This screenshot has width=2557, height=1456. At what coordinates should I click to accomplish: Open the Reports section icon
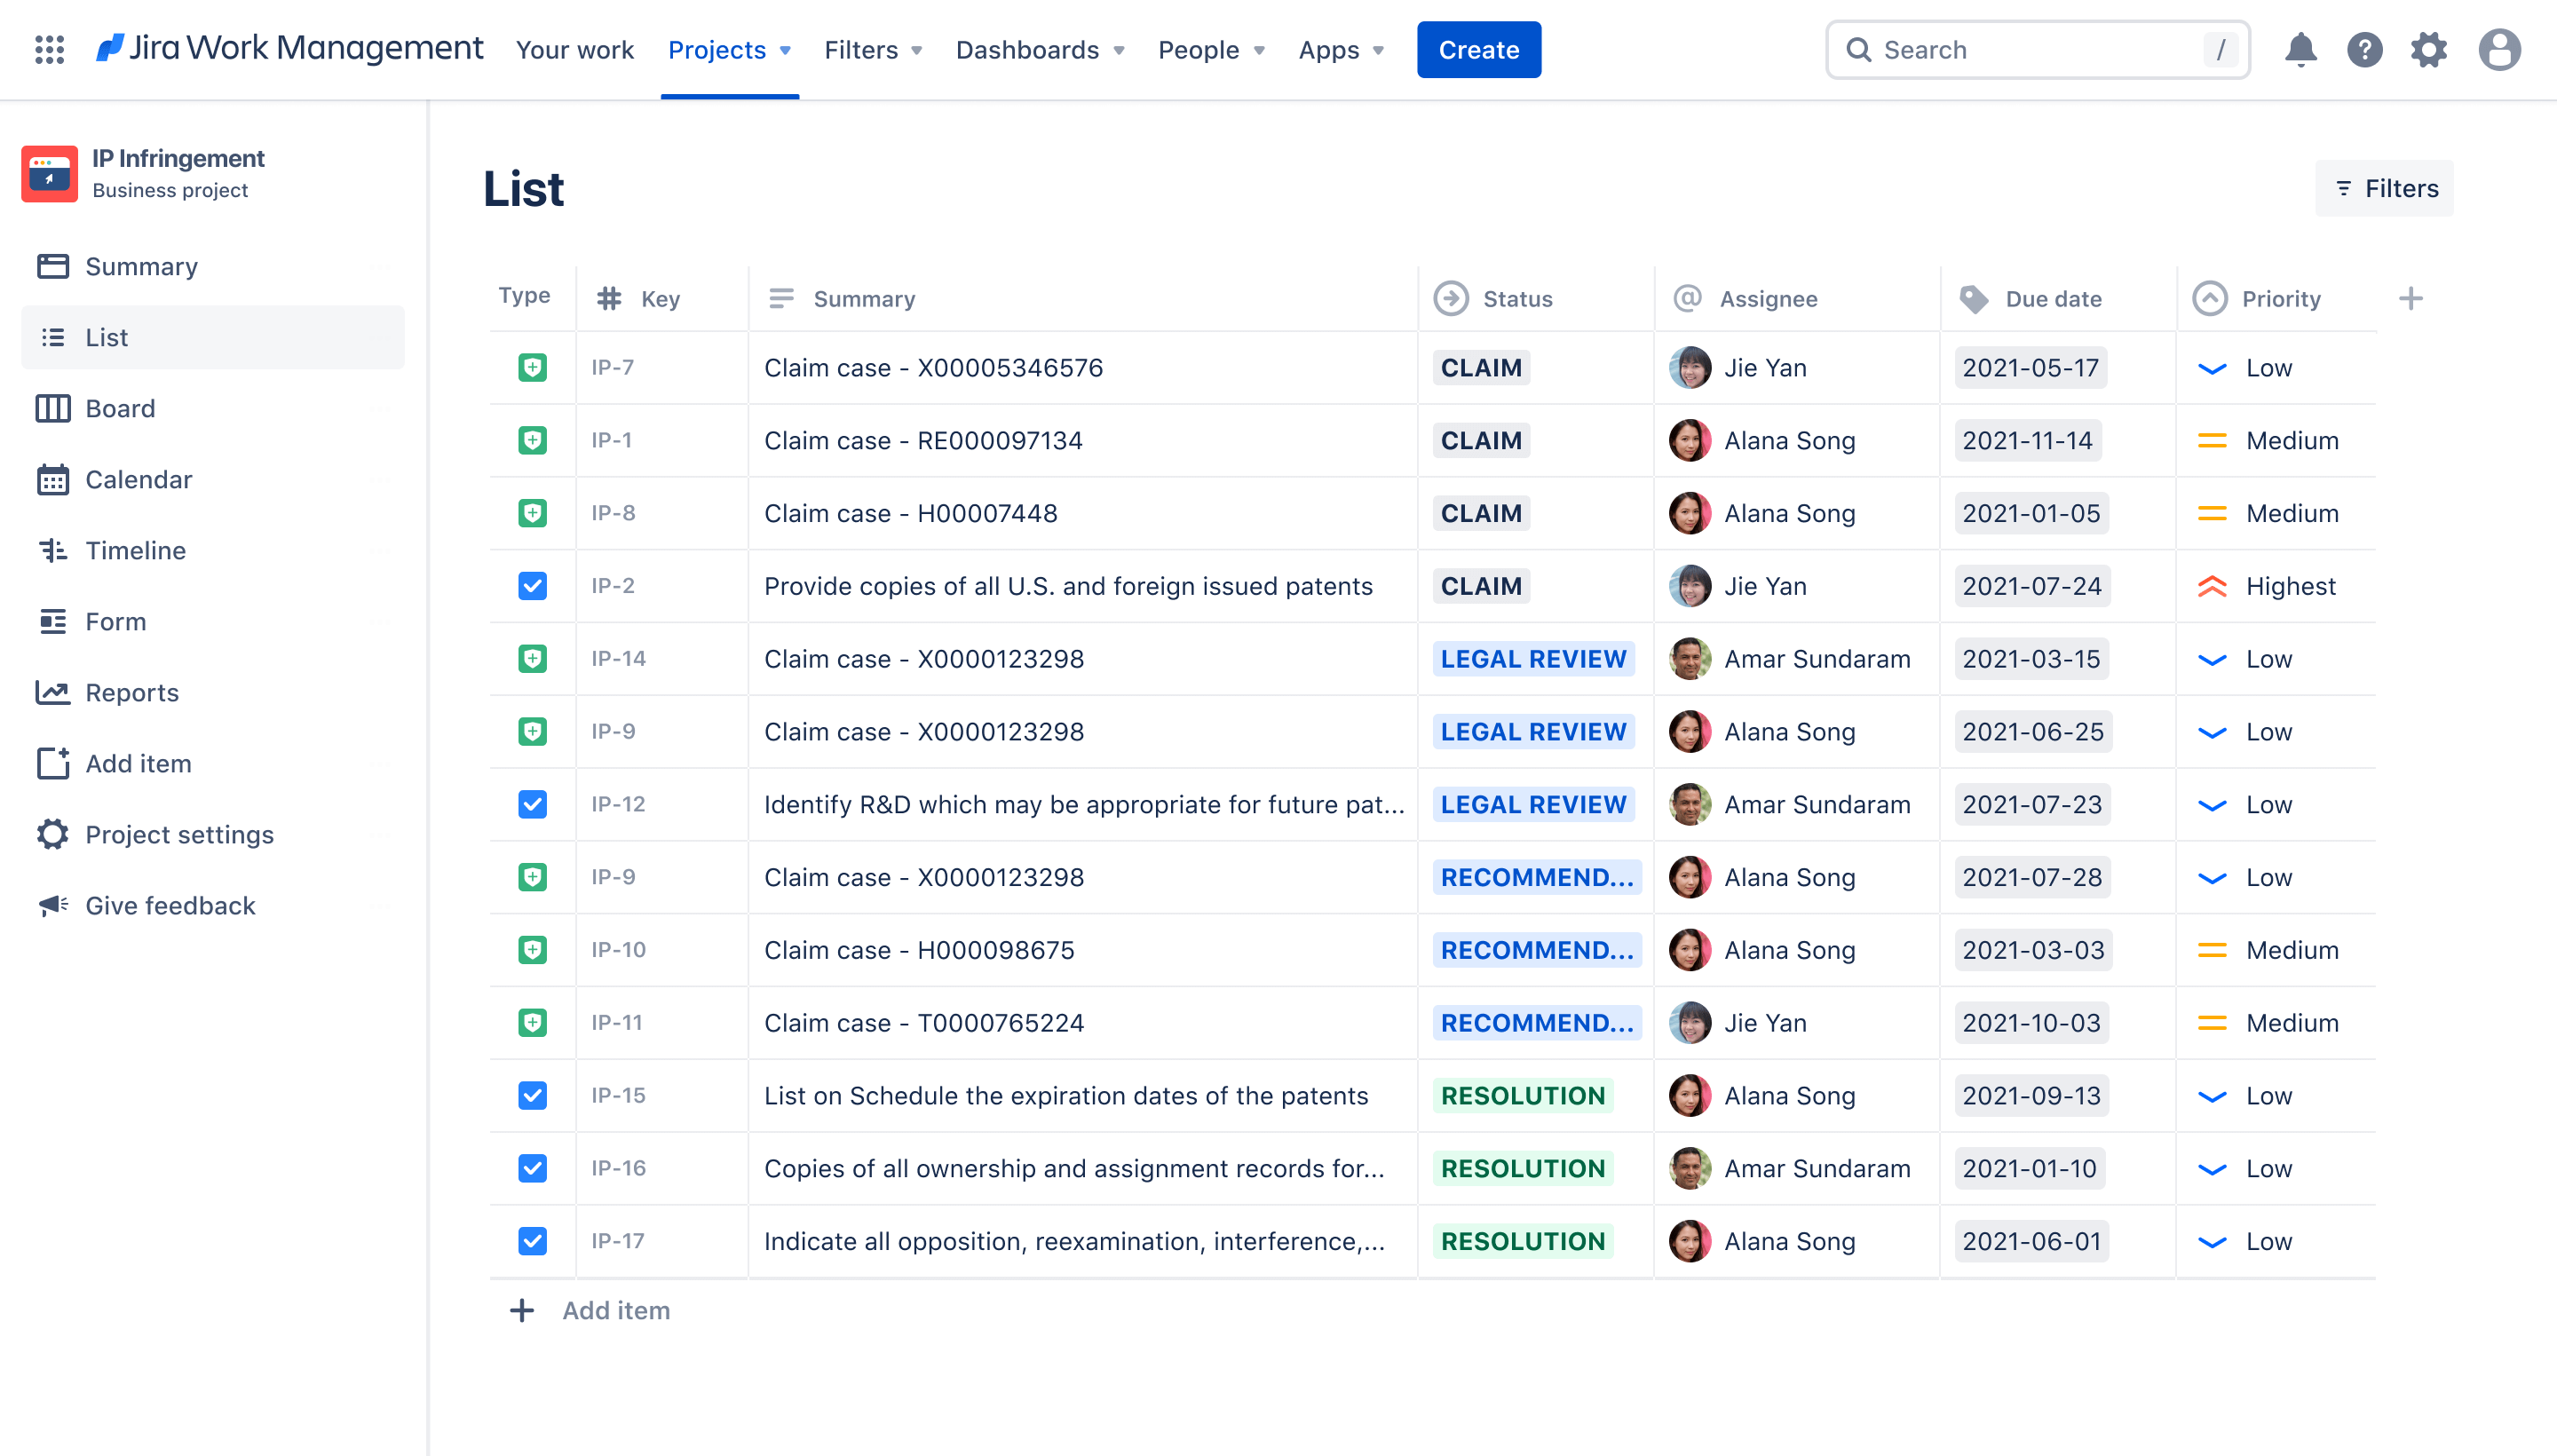(51, 692)
